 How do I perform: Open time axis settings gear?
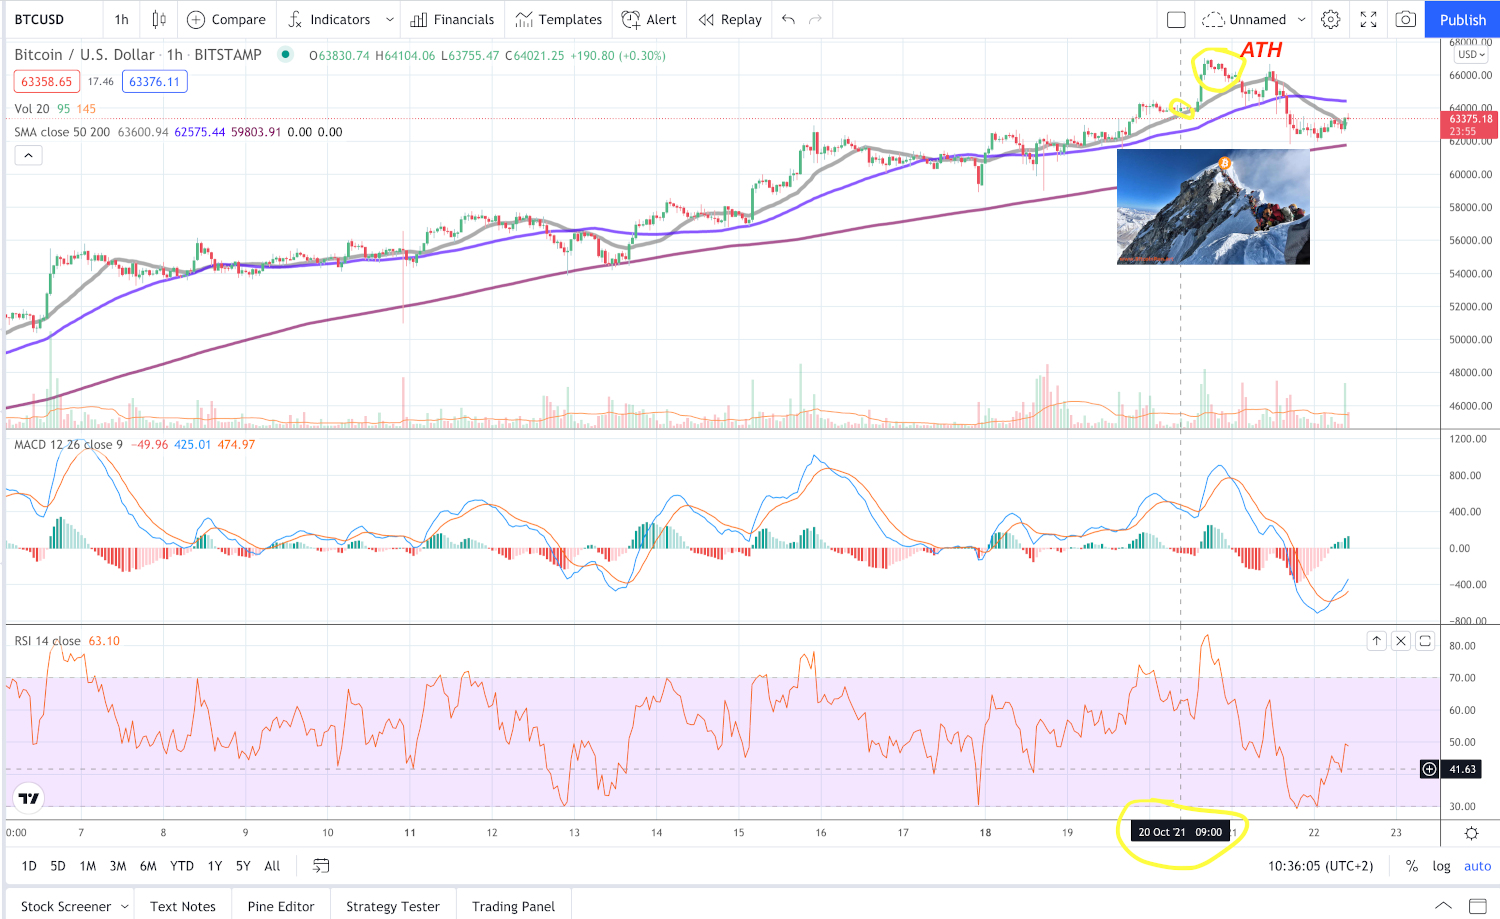coord(1471,833)
